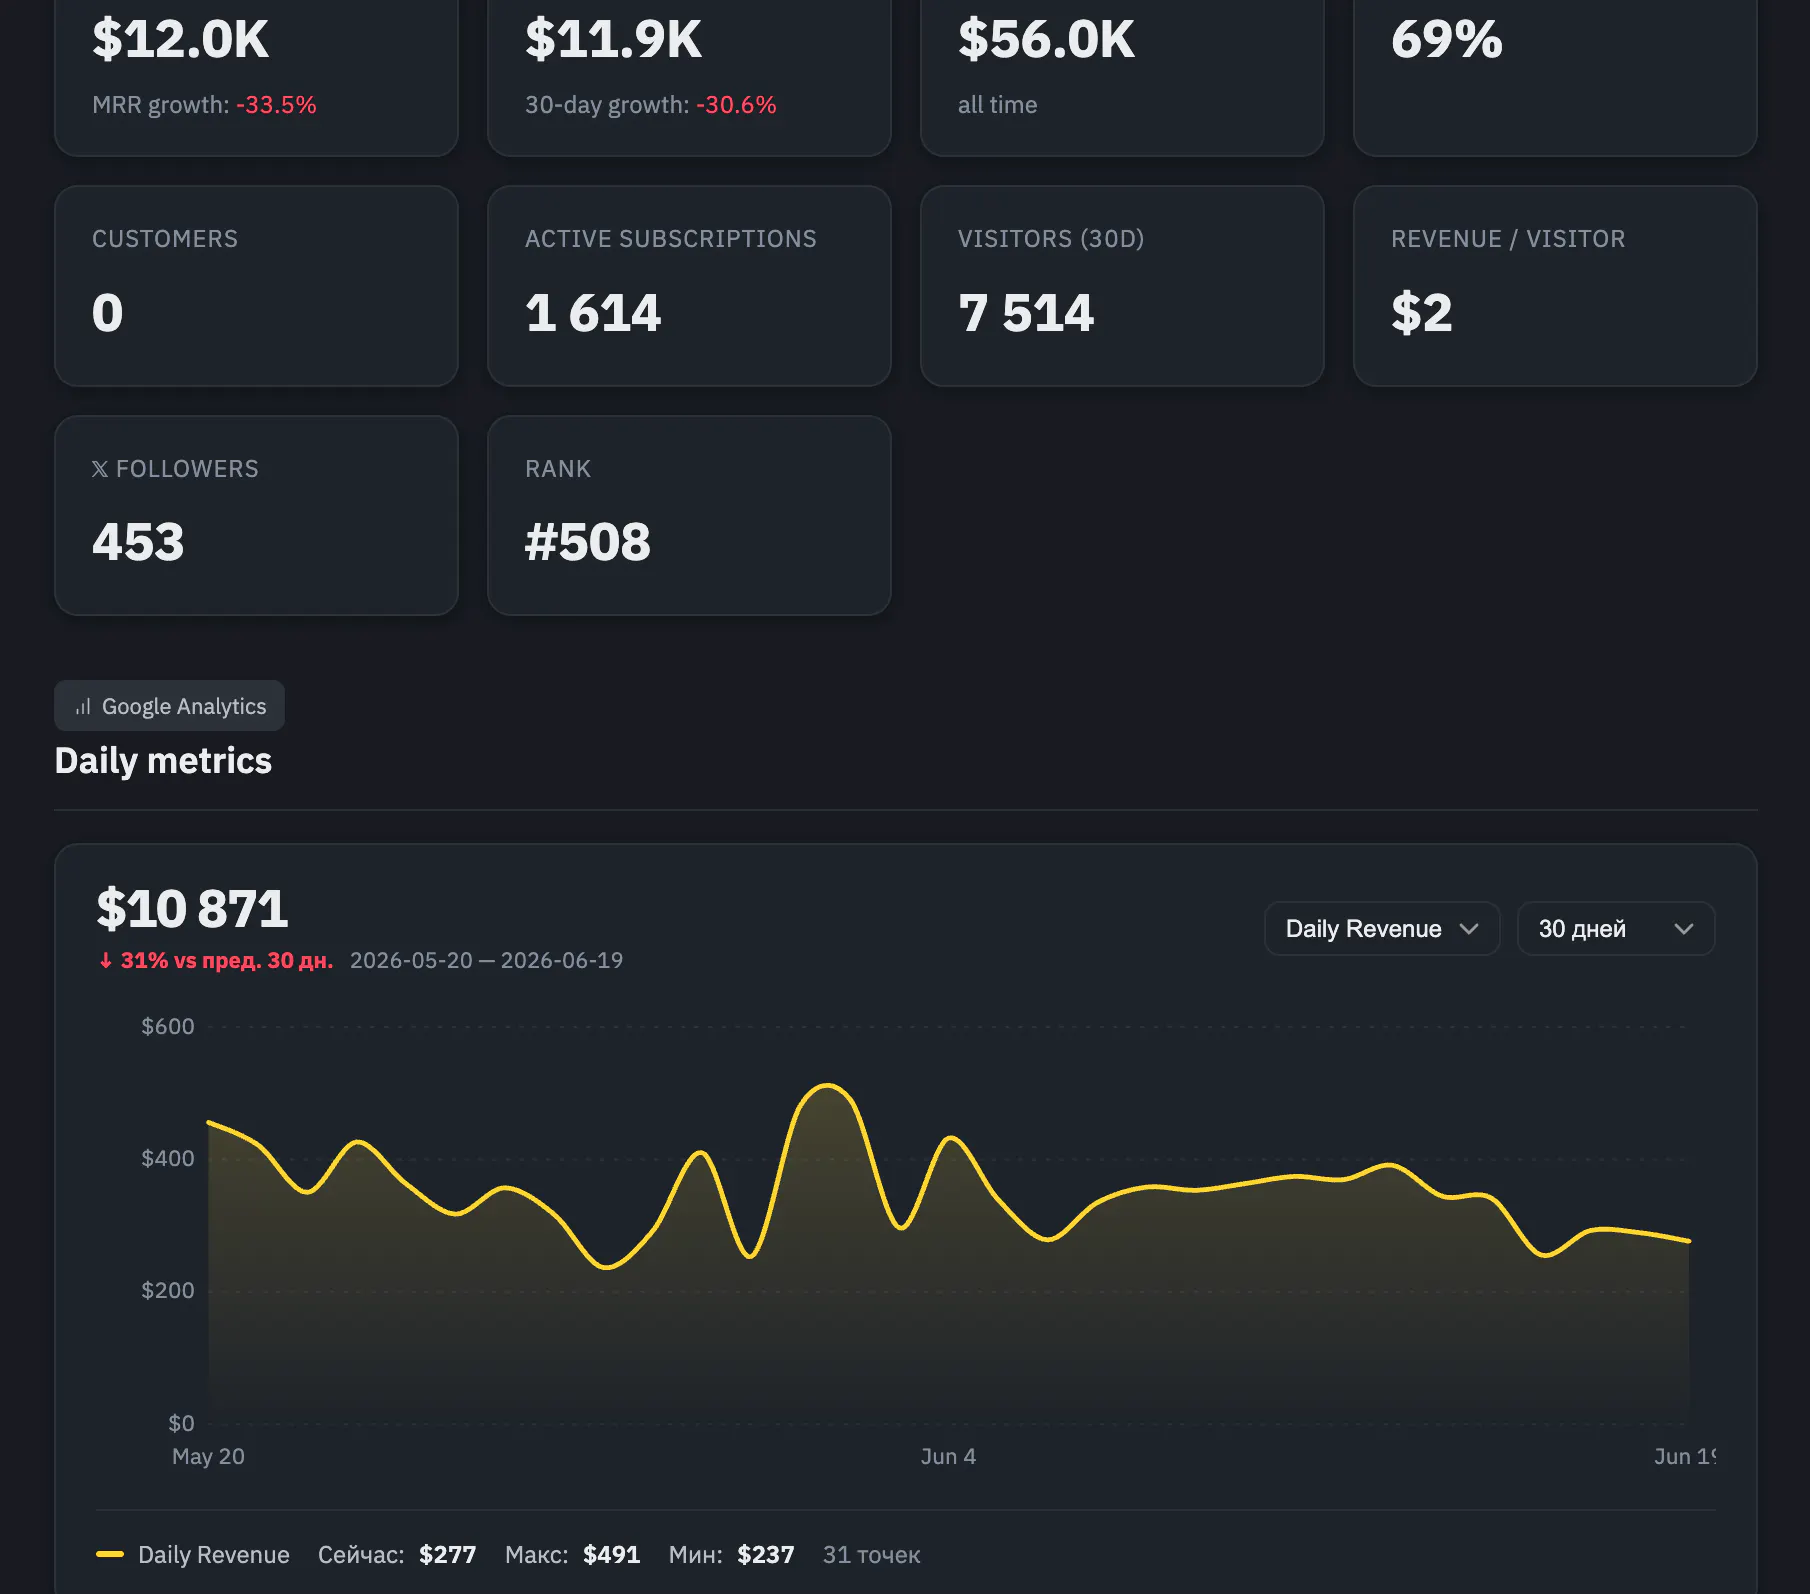Click the MRR growth -33.5% text
Image resolution: width=1810 pixels, height=1594 pixels.
click(204, 105)
